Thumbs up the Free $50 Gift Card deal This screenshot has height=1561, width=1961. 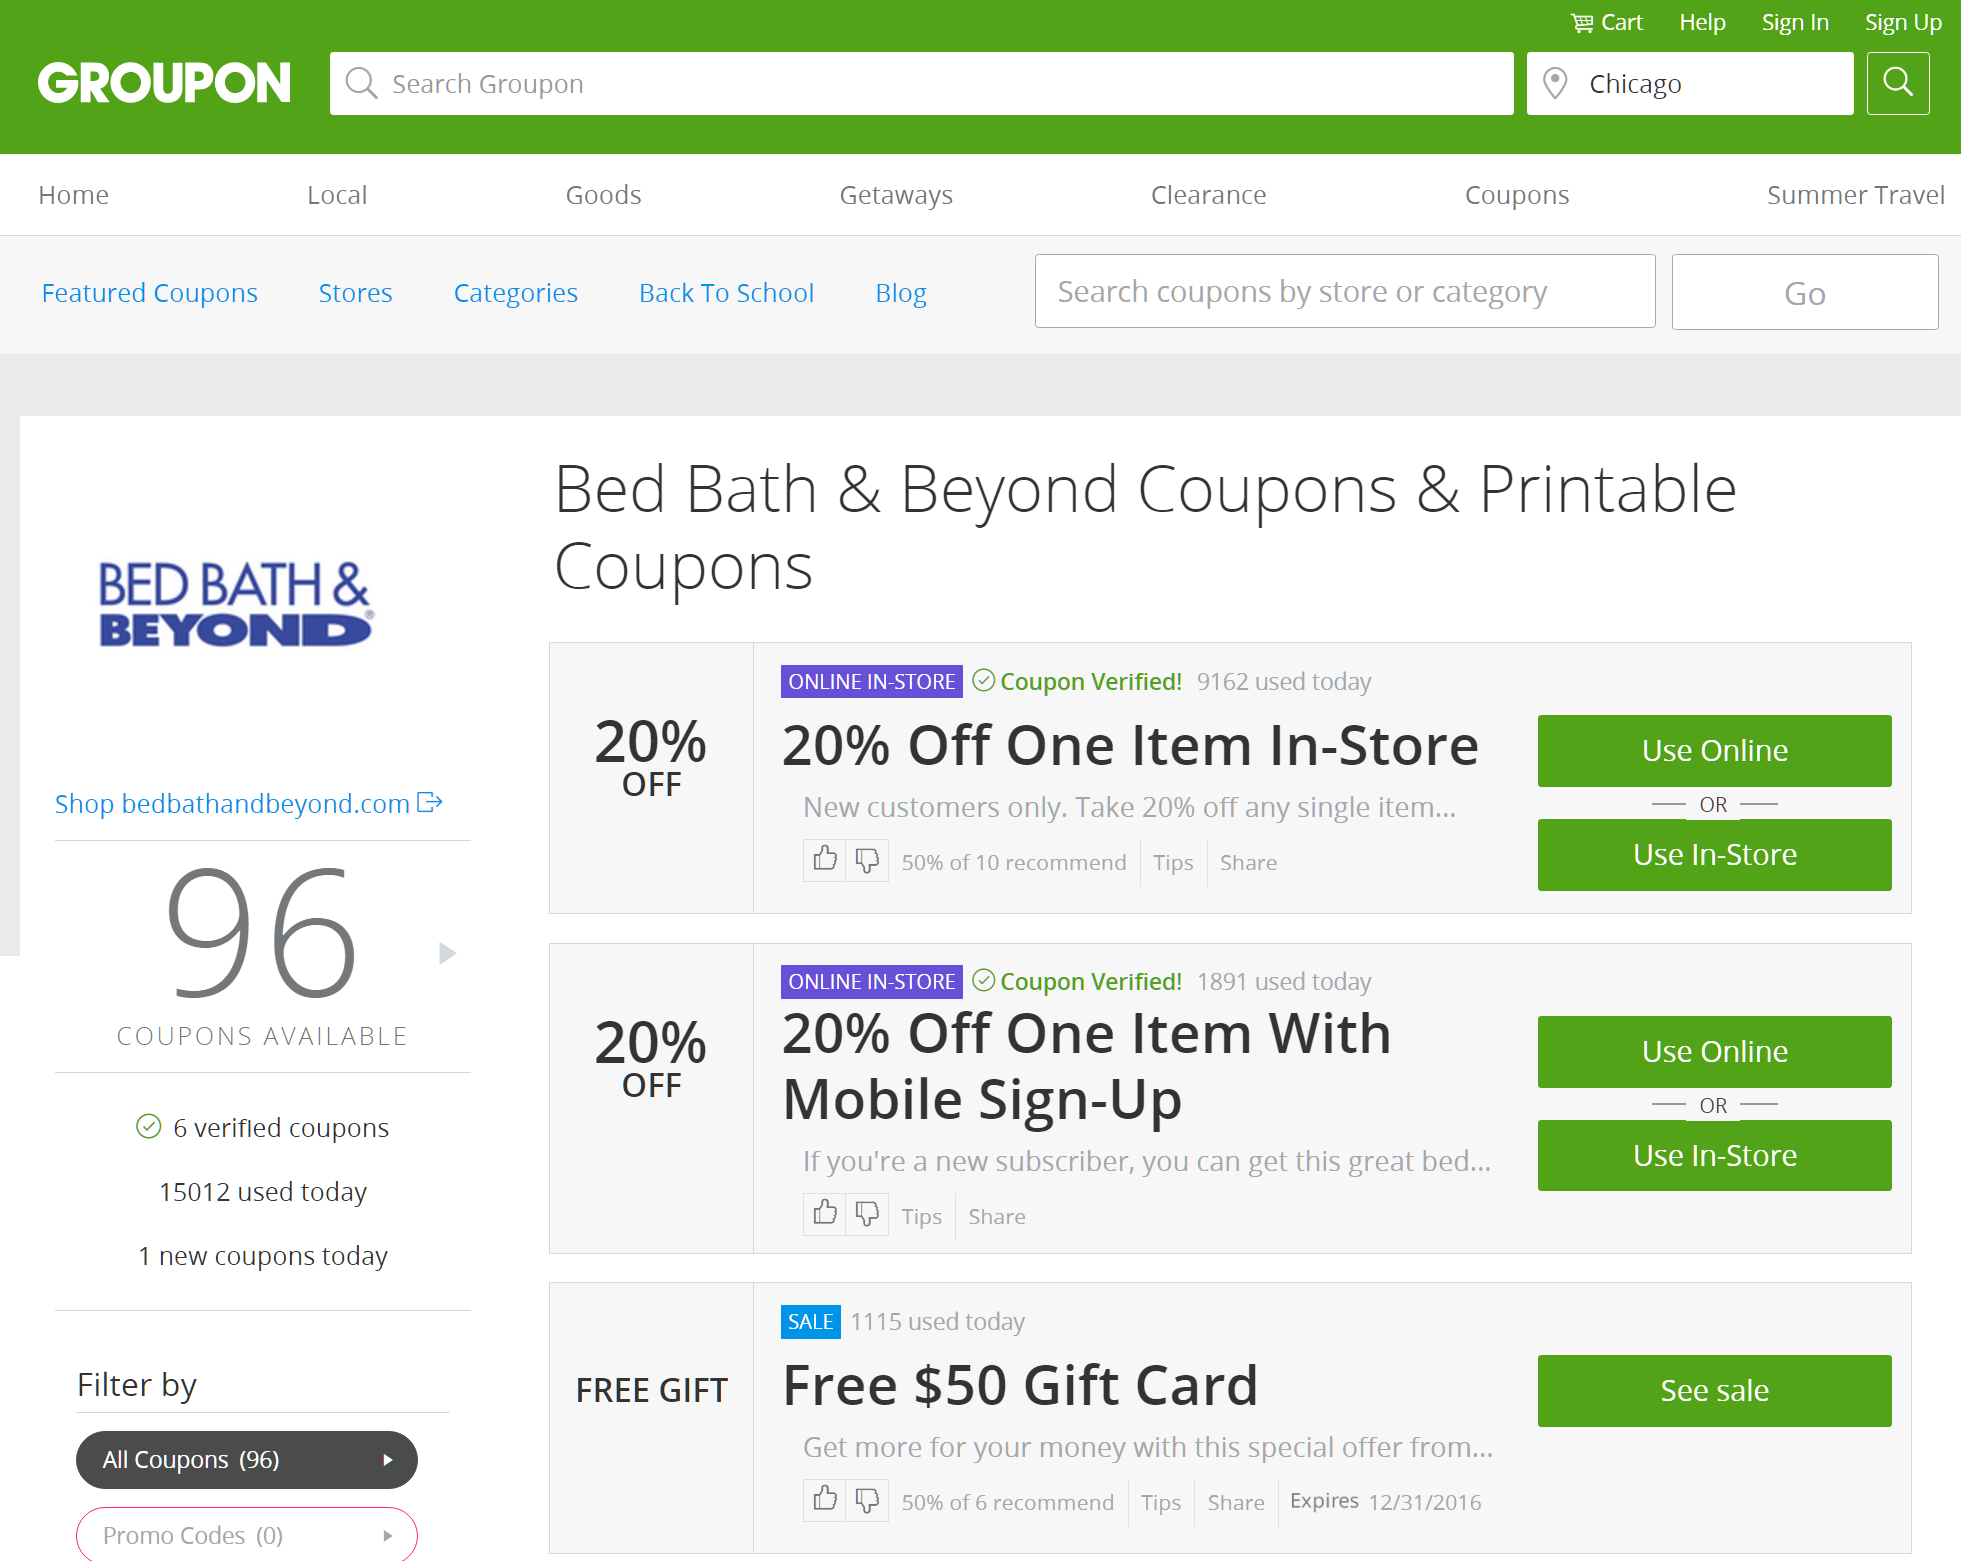(825, 1500)
